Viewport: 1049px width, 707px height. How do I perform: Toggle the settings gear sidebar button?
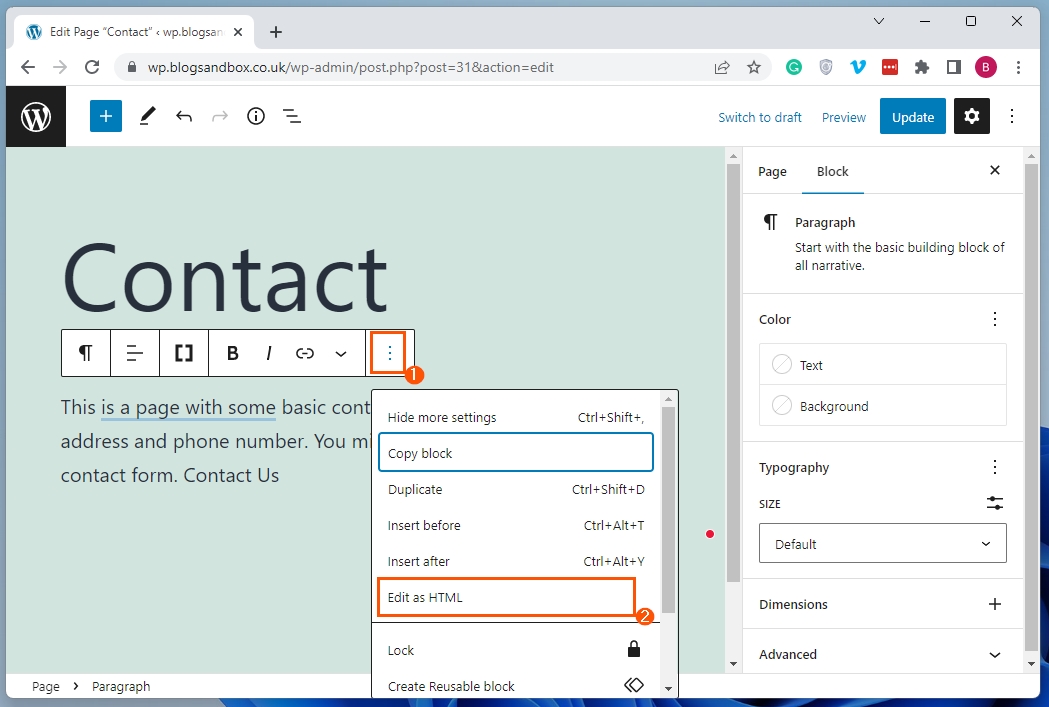click(x=971, y=116)
